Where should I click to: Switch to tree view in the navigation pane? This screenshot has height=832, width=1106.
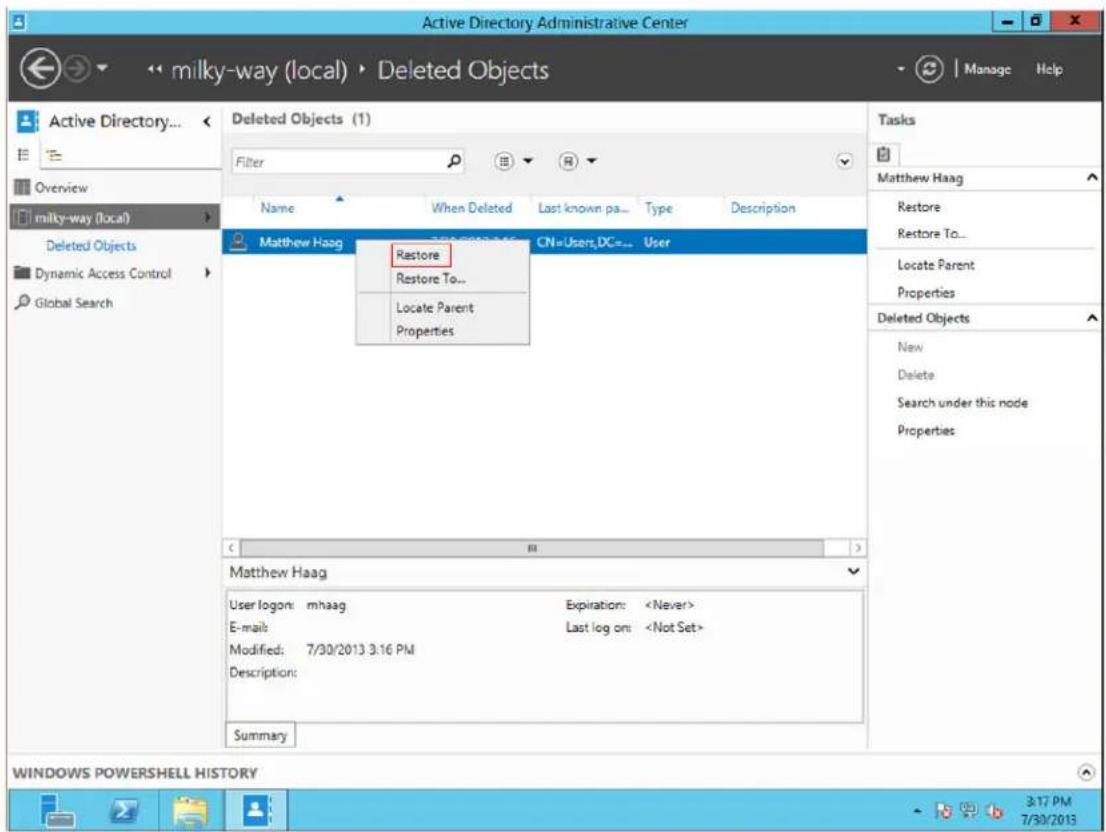click(53, 155)
